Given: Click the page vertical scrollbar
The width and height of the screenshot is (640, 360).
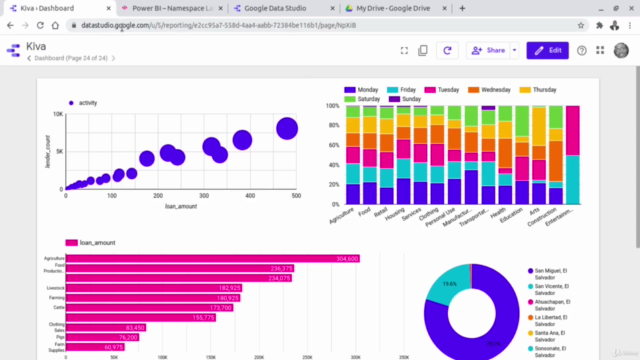Looking at the screenshot, I should coord(638,157).
